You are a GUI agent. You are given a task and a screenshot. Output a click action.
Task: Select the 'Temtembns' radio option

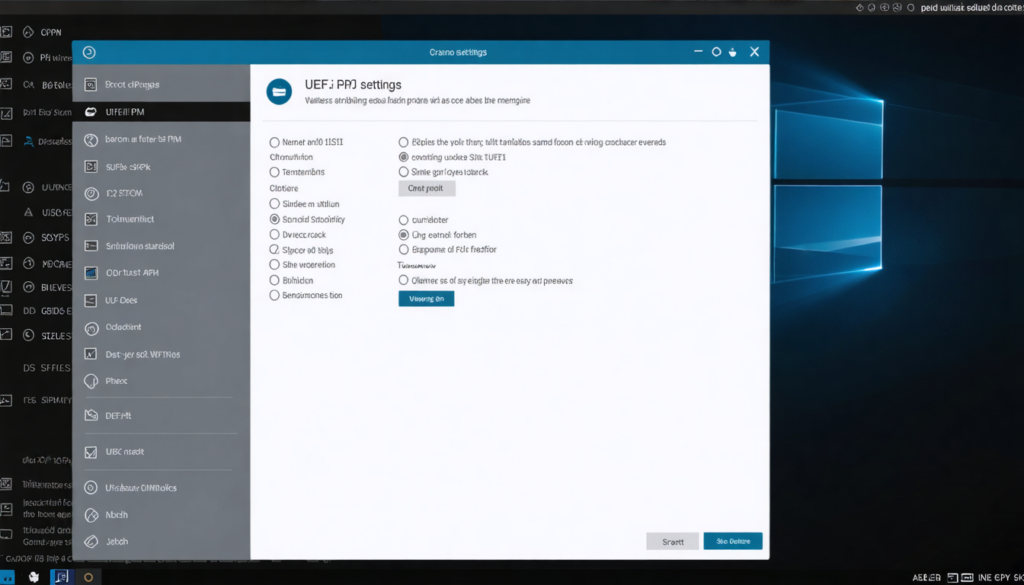[274, 172]
